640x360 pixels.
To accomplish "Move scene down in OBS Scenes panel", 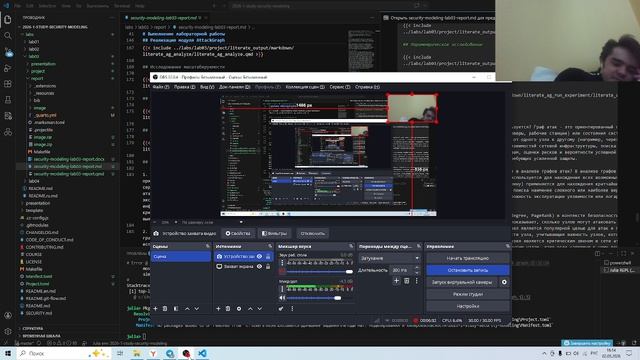I will click(197, 309).
